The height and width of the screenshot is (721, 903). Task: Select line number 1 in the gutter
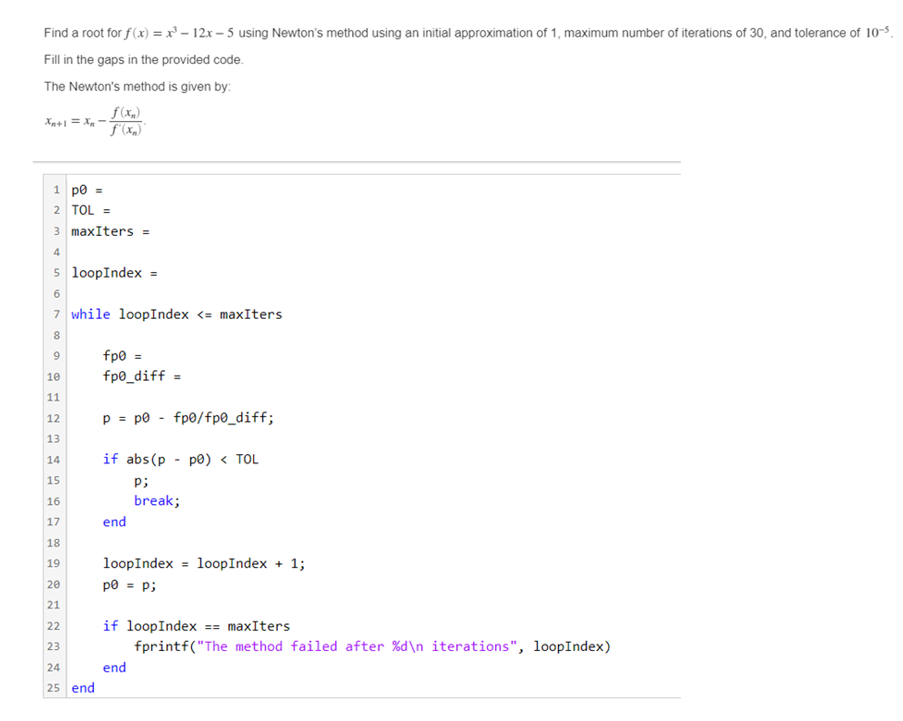click(56, 189)
